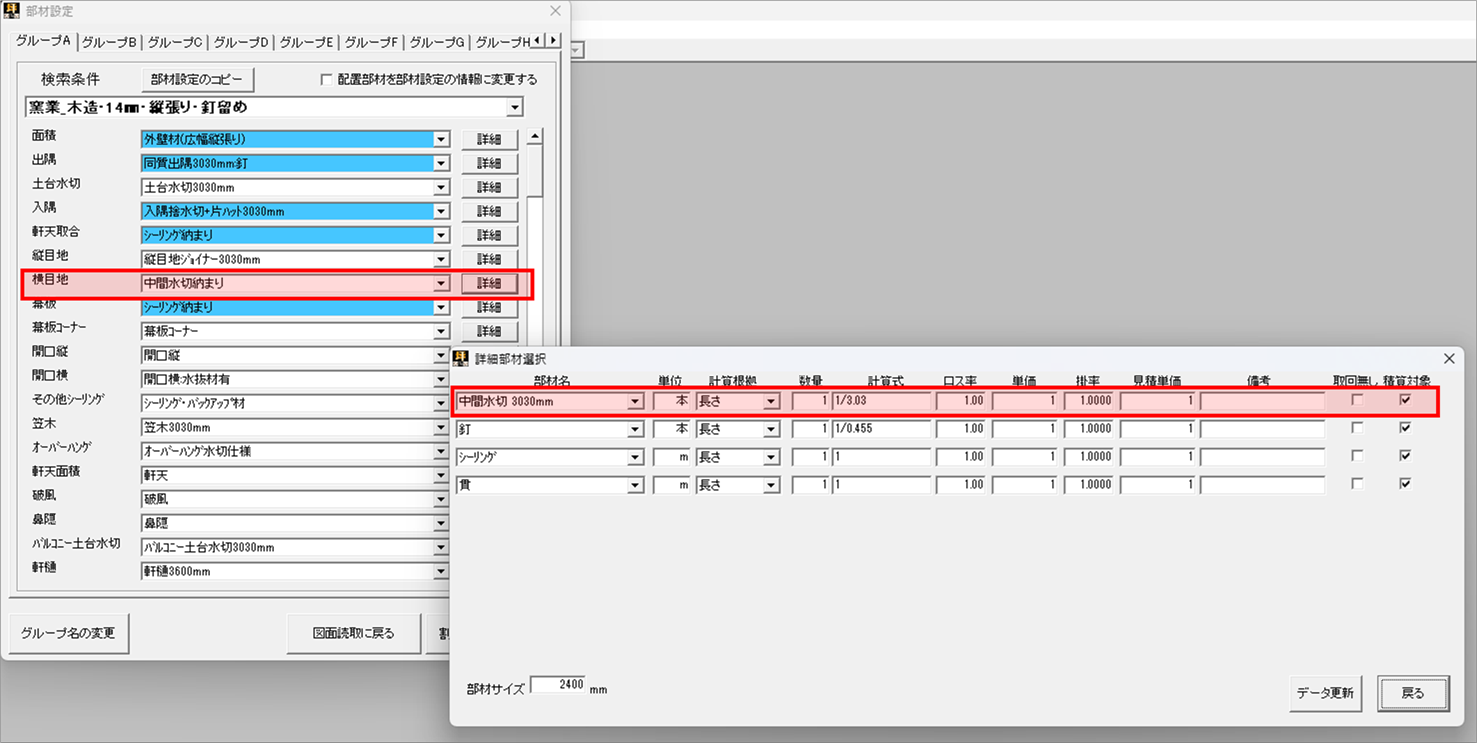
Task: Toggle 積算対象 checkbox for 中間水切 3030mm row
Action: click(1405, 400)
